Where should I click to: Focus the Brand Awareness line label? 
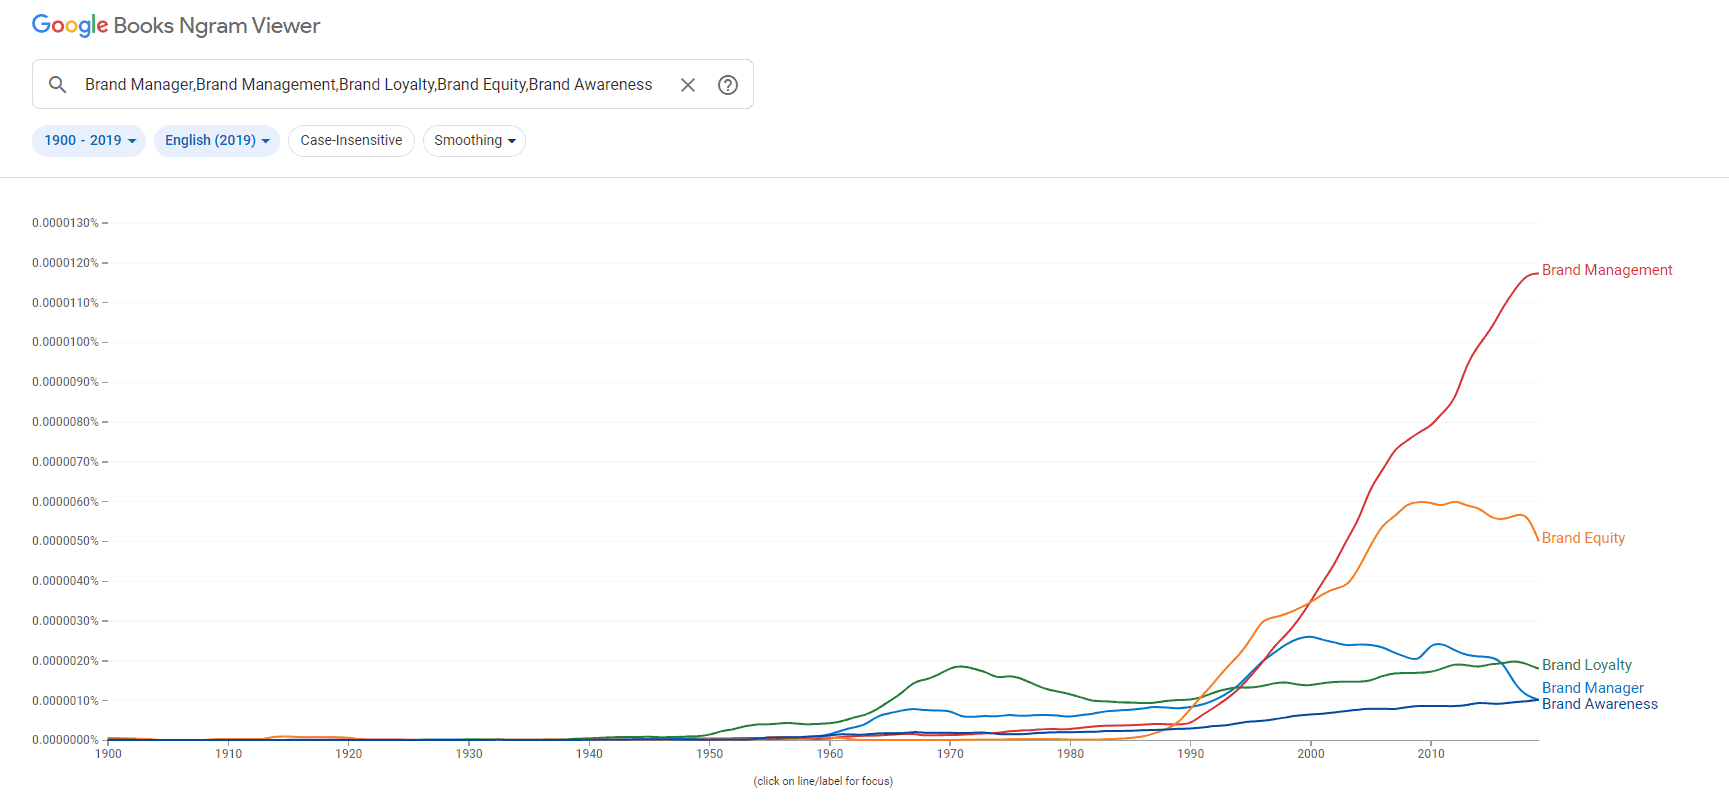click(x=1600, y=704)
